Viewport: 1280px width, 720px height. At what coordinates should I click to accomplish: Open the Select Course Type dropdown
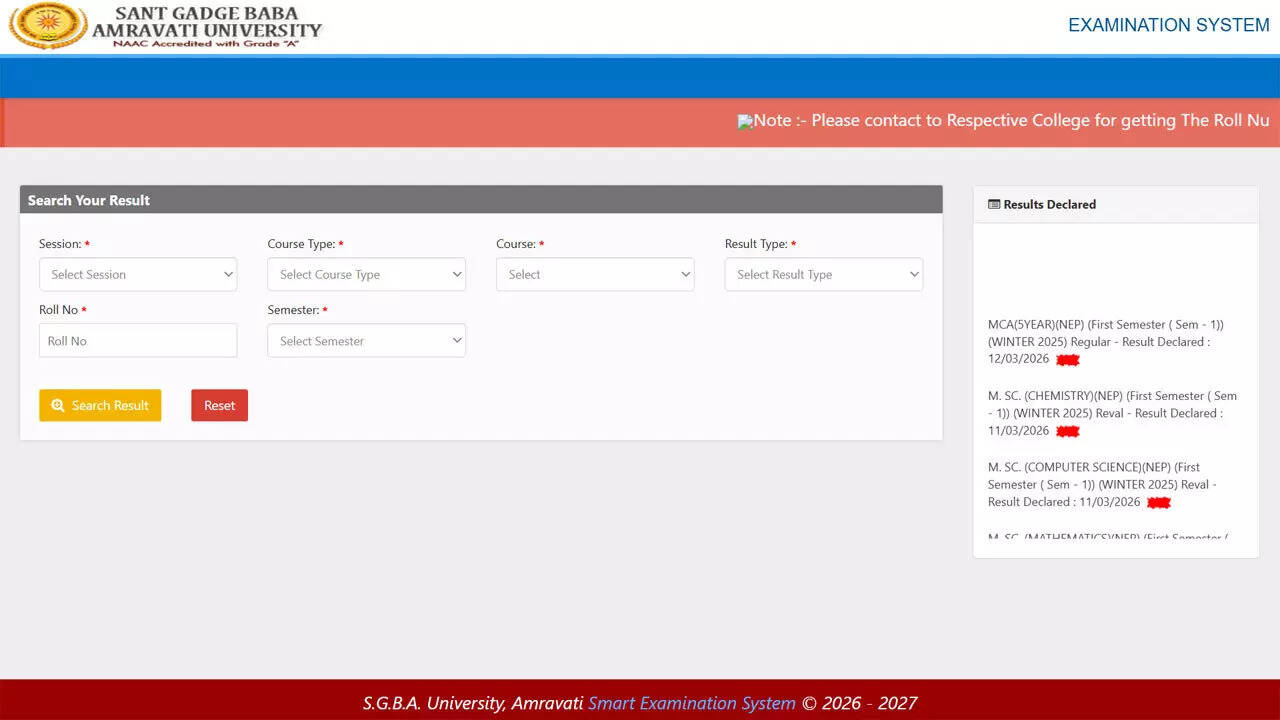[x=366, y=274]
